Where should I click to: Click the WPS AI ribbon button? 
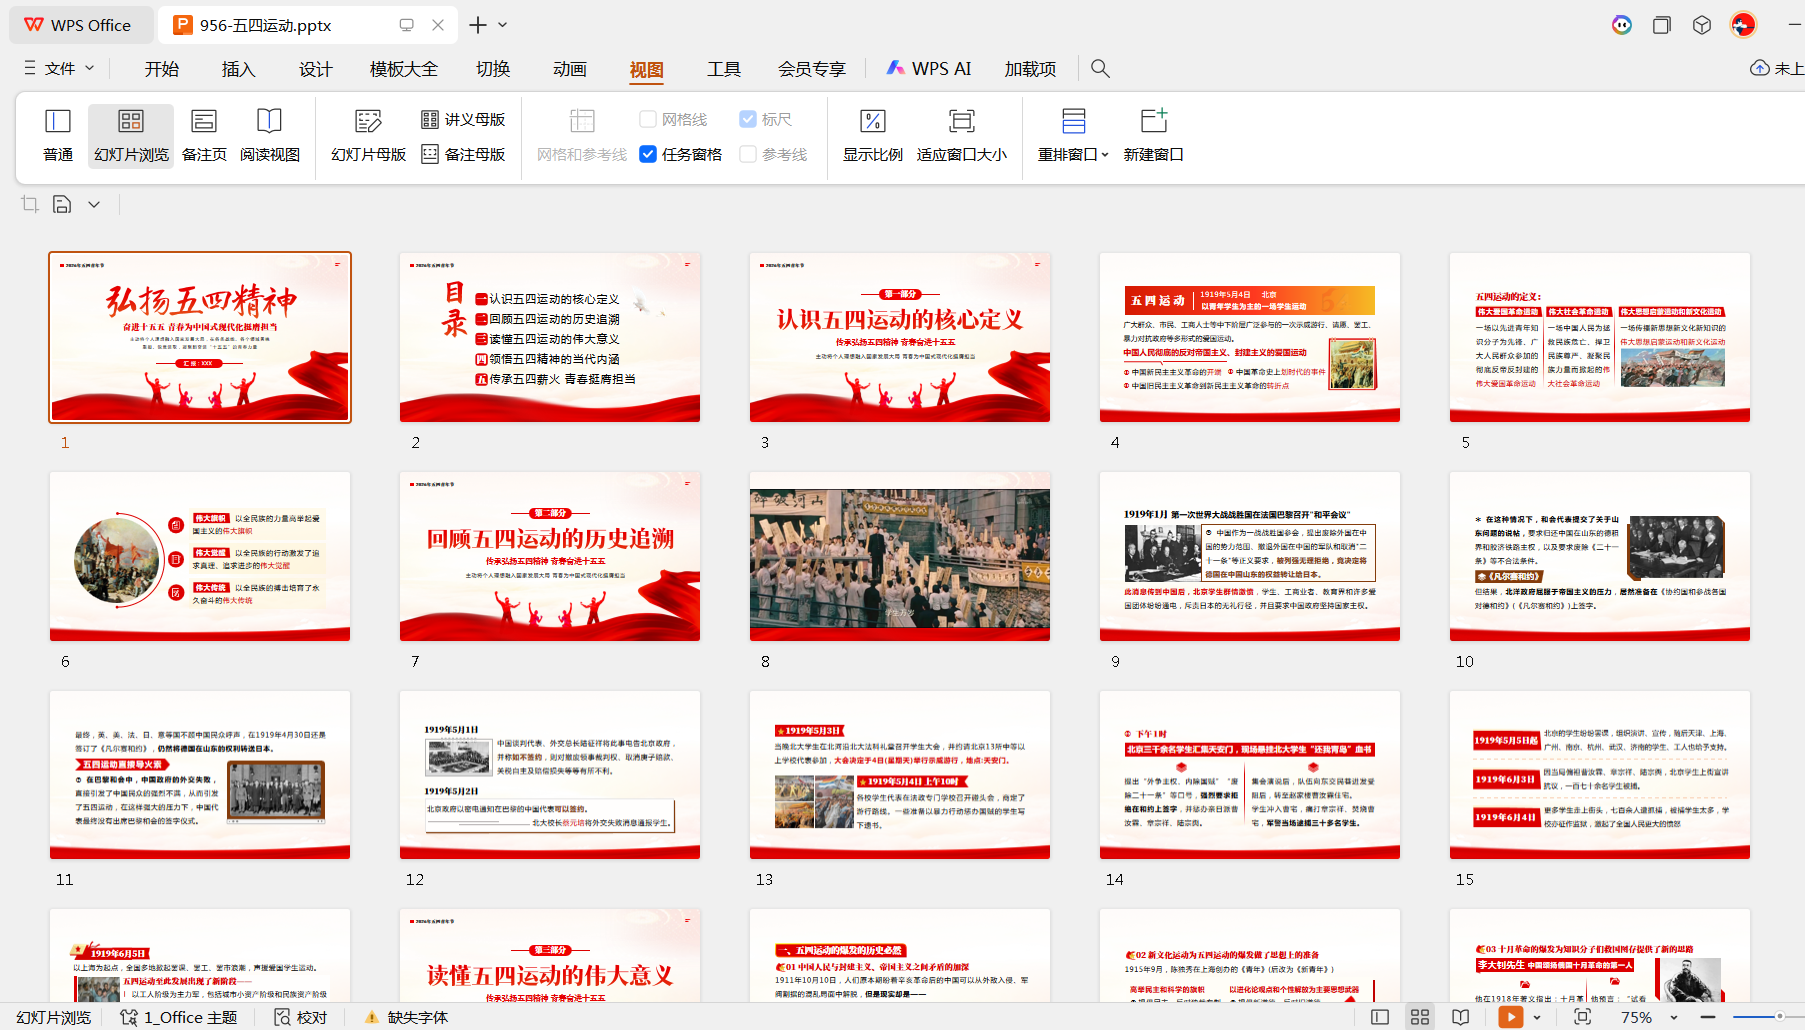click(929, 68)
